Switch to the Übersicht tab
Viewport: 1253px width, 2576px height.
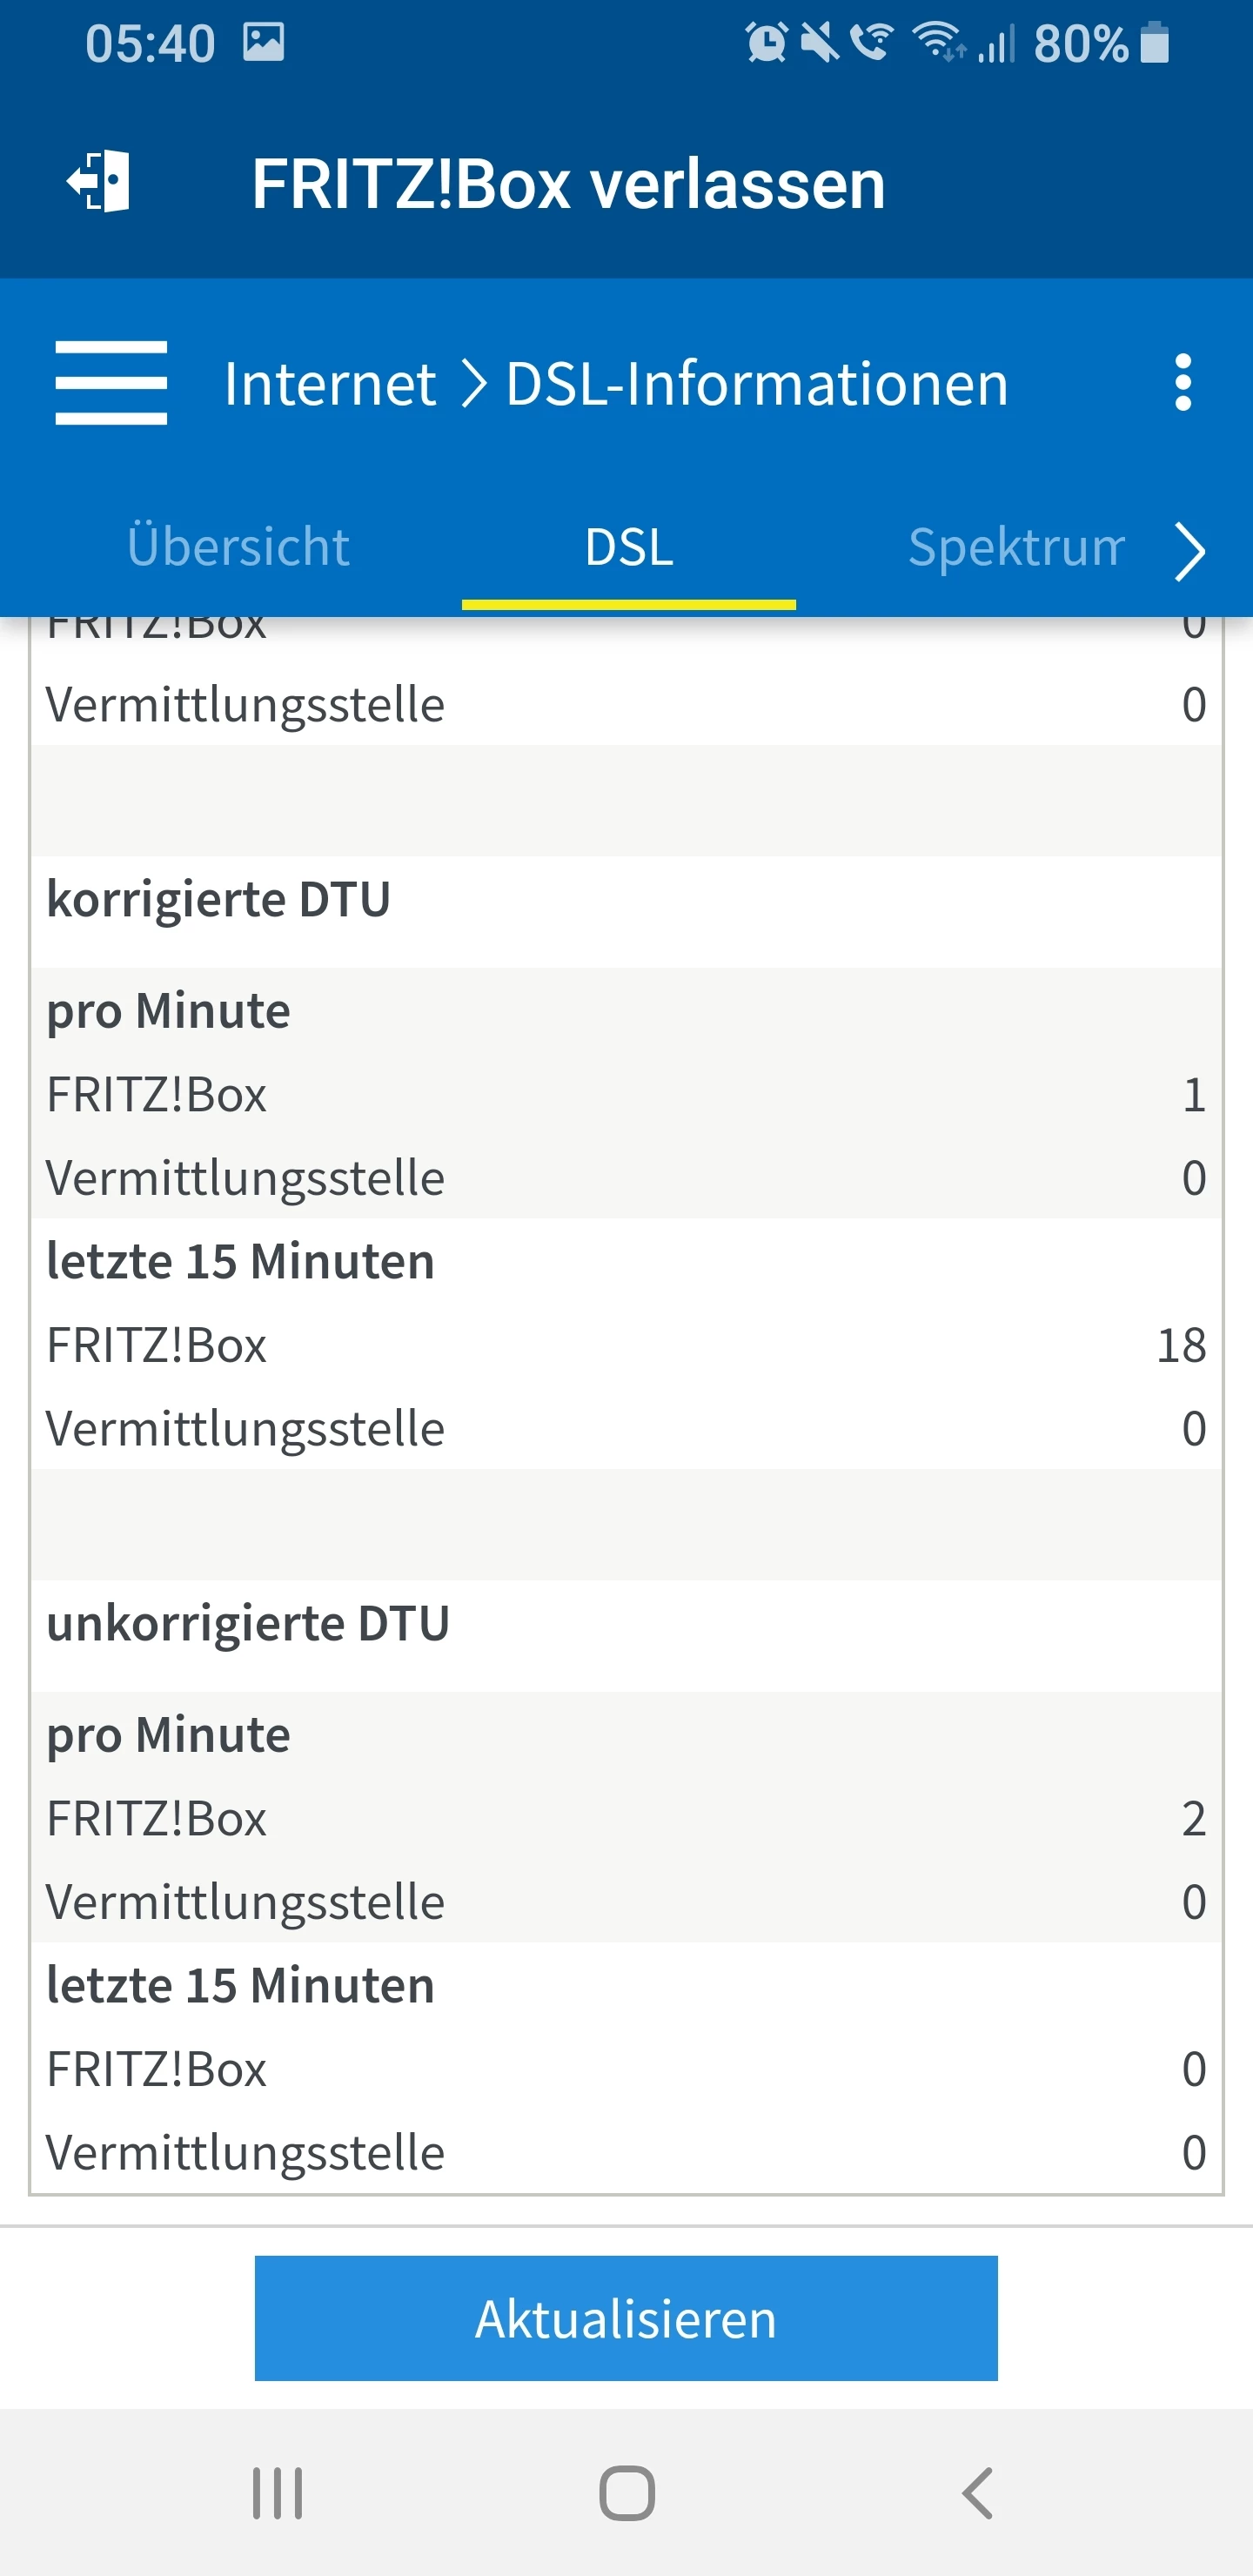[238, 547]
